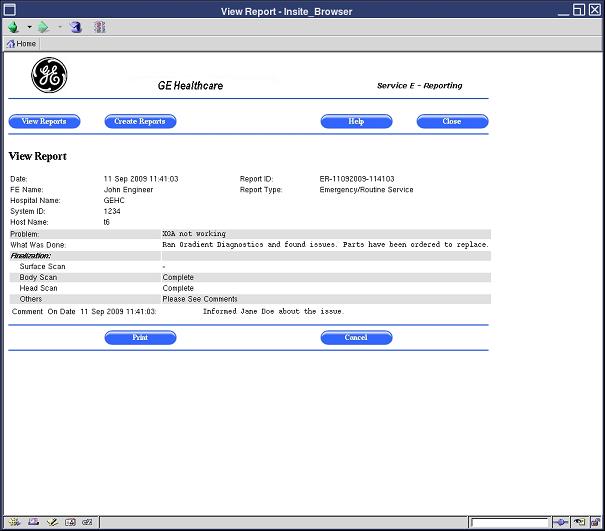Click the Cancel button
Viewport: 605px width, 531px height.
point(356,338)
